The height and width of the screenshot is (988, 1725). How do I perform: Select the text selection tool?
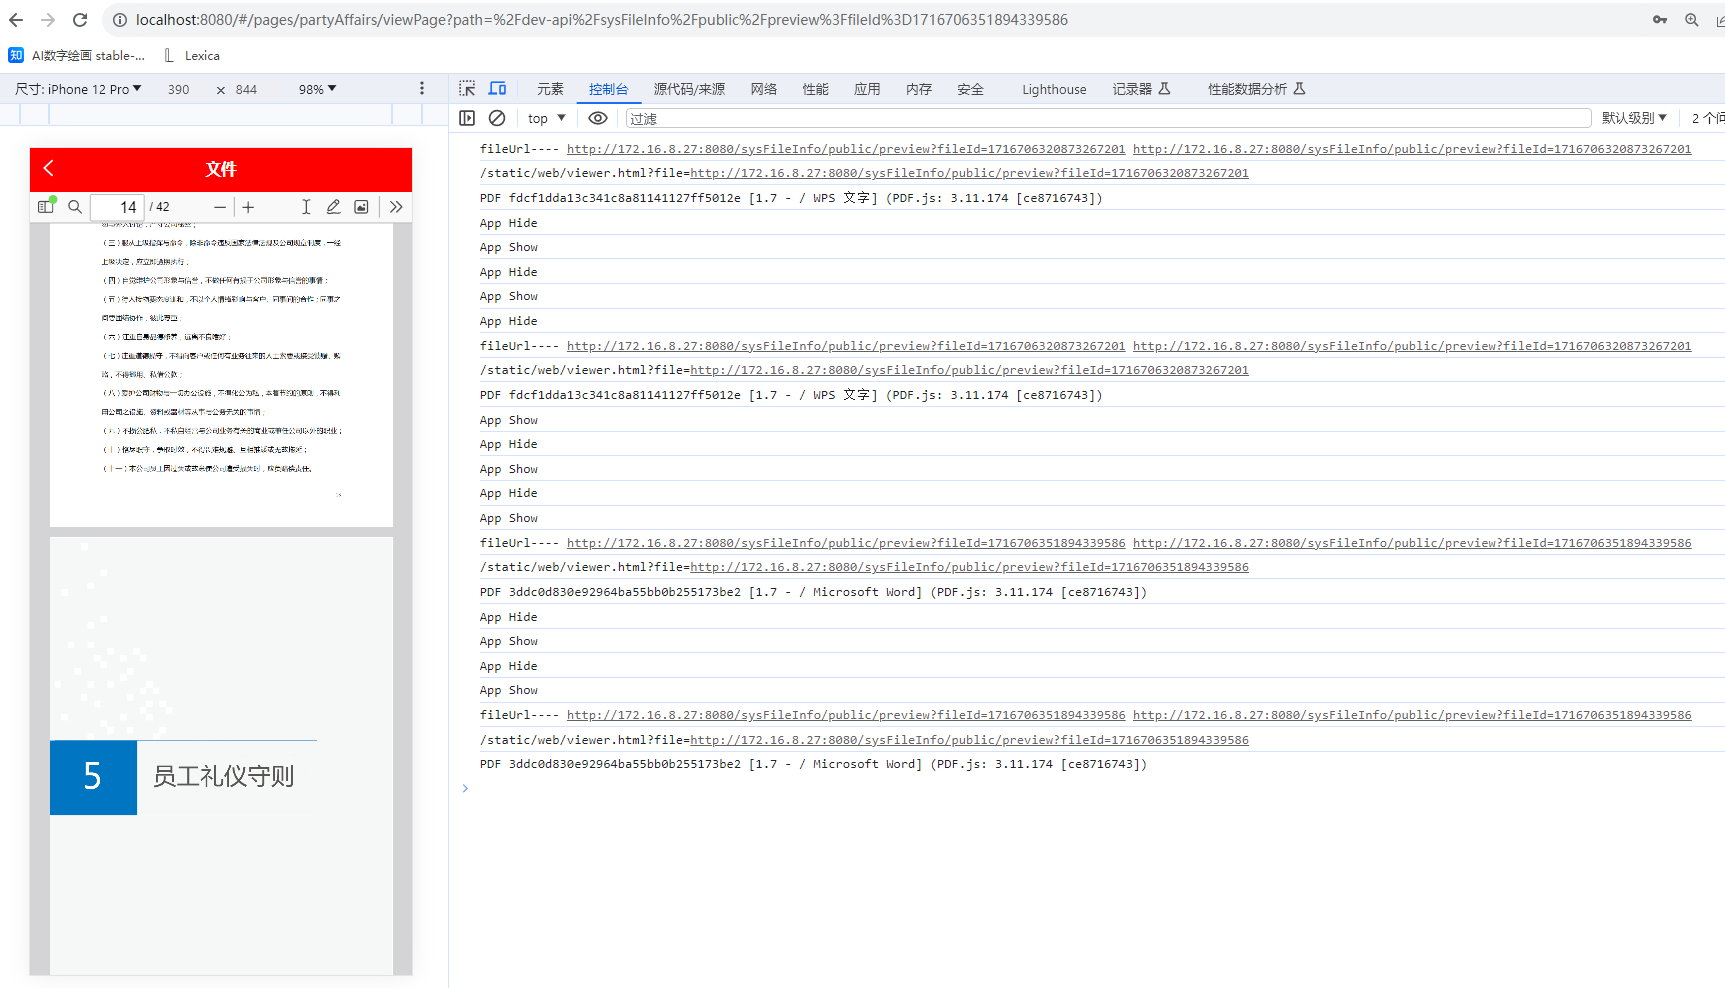tap(306, 207)
